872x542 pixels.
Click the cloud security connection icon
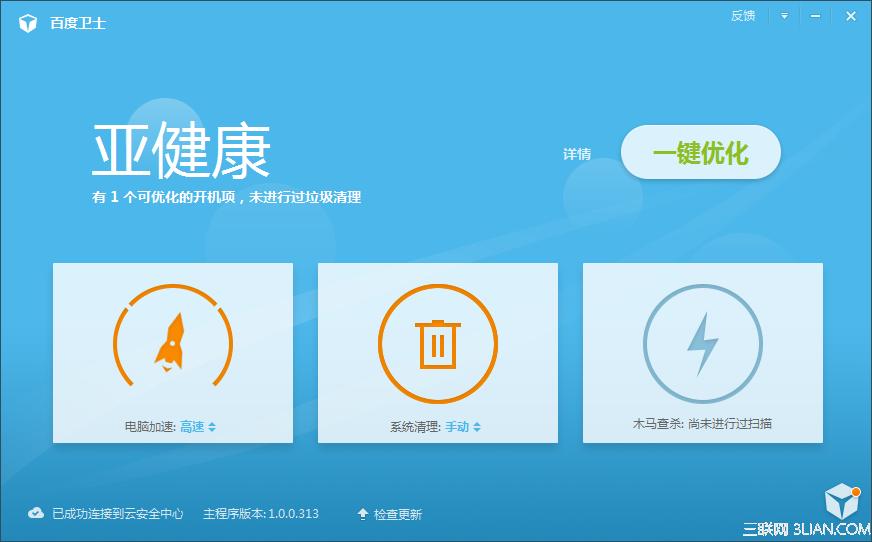tap(36, 513)
